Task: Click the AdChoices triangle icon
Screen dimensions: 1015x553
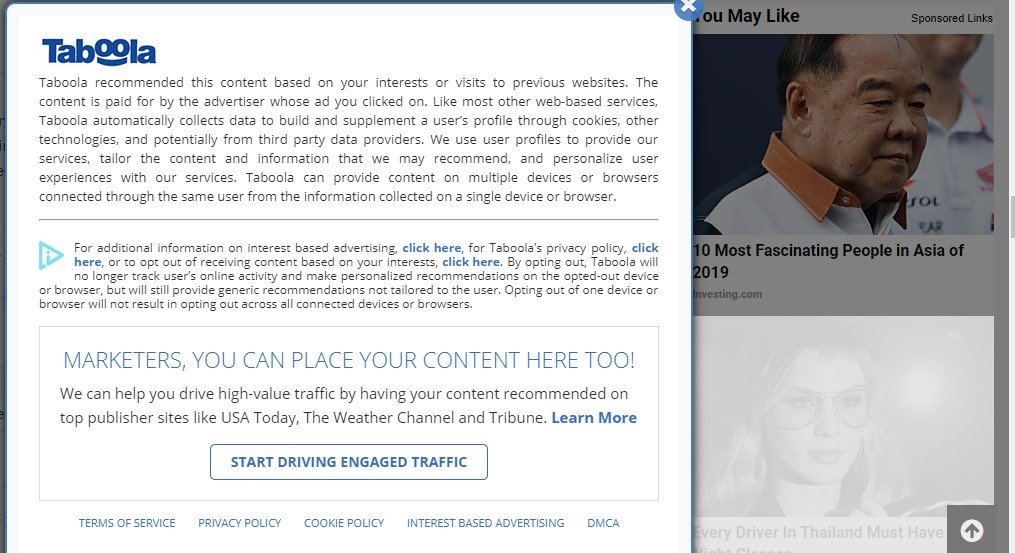Action: (x=50, y=255)
